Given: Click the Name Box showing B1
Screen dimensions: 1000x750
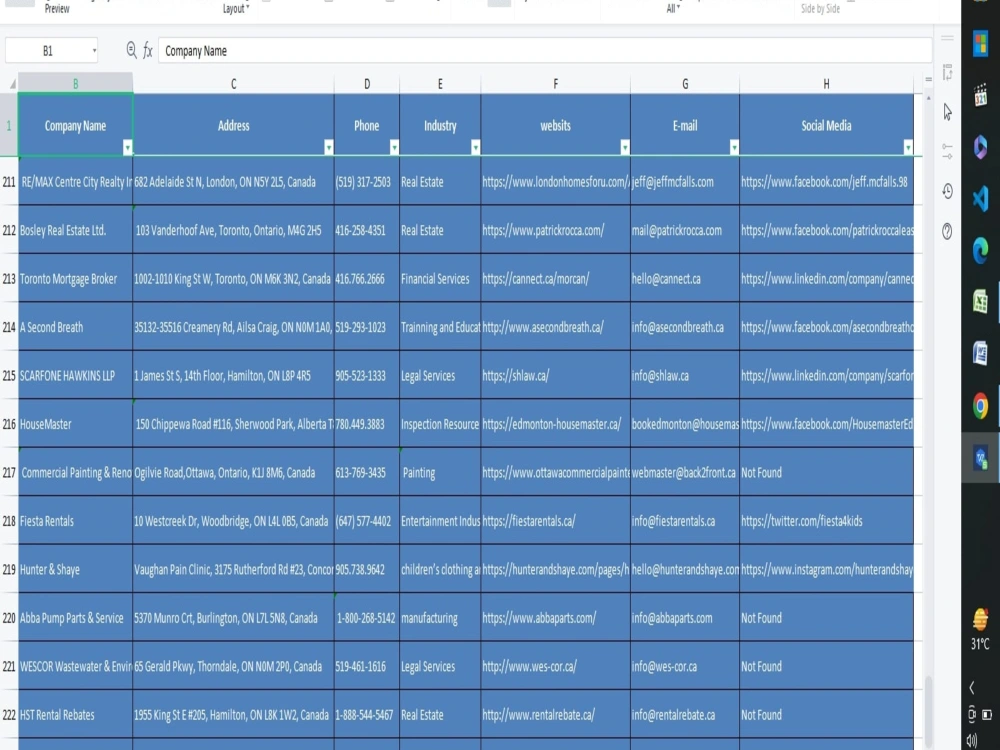Looking at the screenshot, I should point(52,50).
